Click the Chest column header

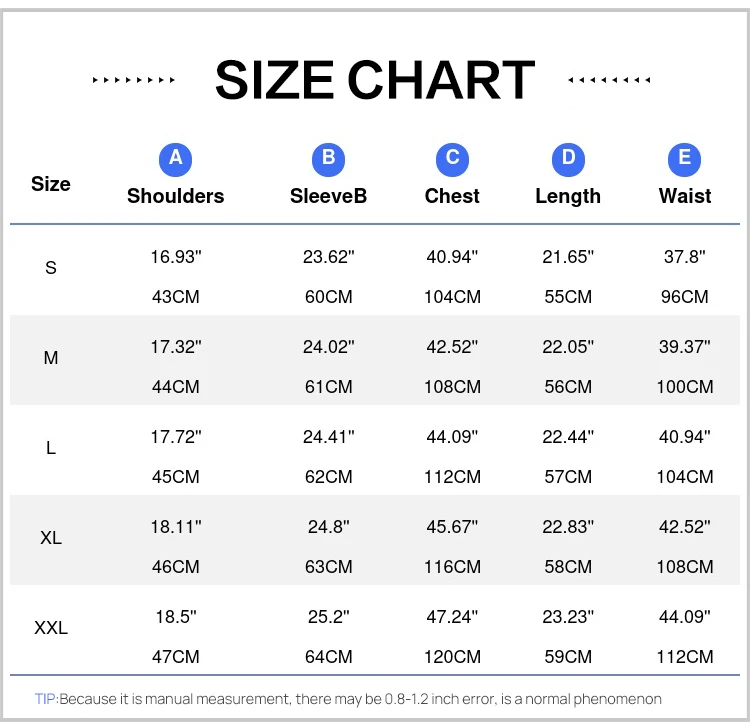452,196
